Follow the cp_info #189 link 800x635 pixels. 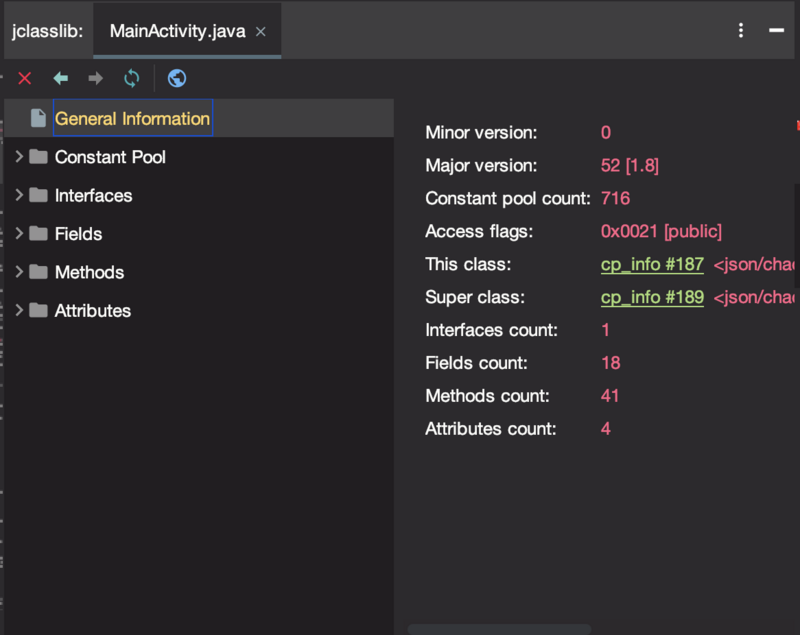point(652,297)
